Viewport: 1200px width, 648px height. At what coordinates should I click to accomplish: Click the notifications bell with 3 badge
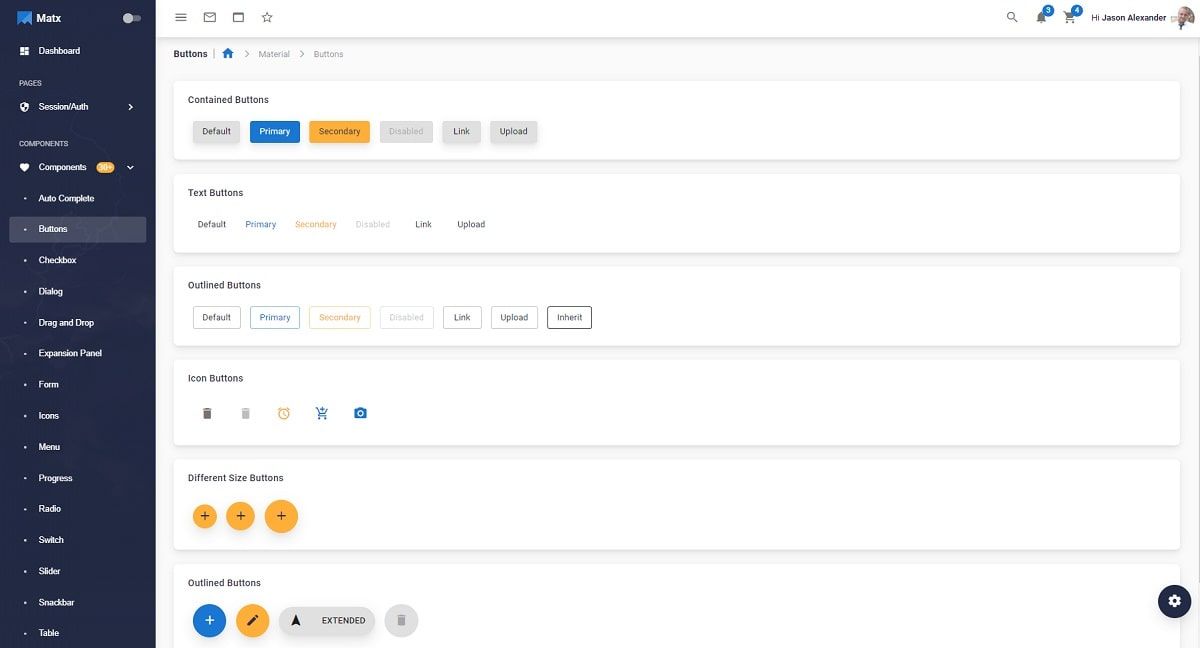(1039, 17)
